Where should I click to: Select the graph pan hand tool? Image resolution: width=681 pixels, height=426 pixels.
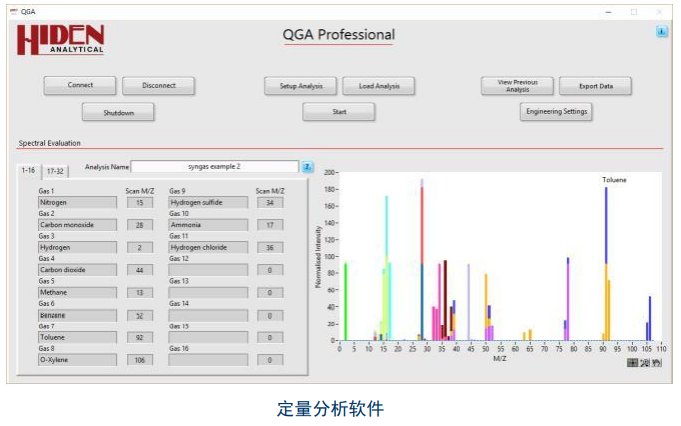(657, 362)
